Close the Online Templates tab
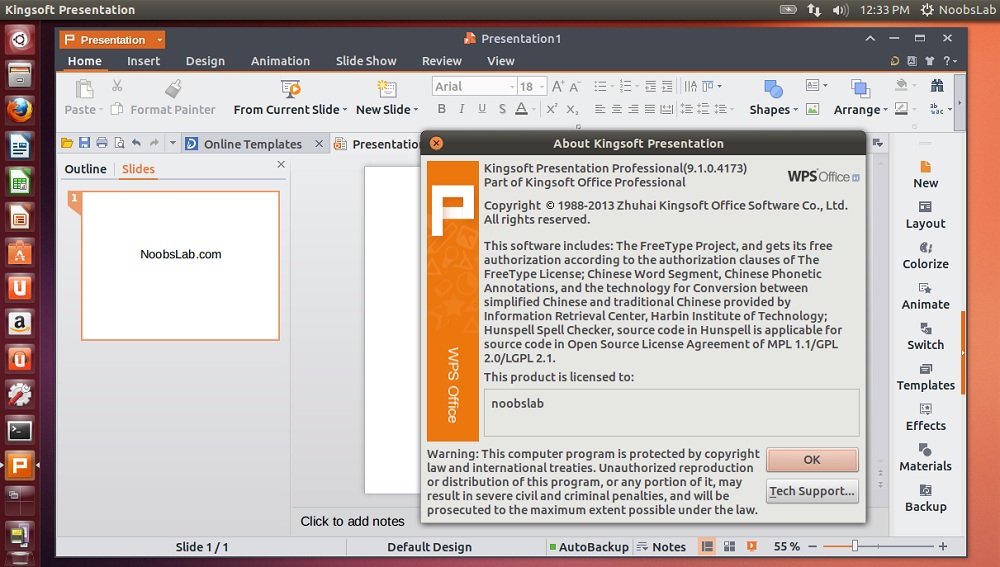The width and height of the screenshot is (1000, 567). pos(319,144)
